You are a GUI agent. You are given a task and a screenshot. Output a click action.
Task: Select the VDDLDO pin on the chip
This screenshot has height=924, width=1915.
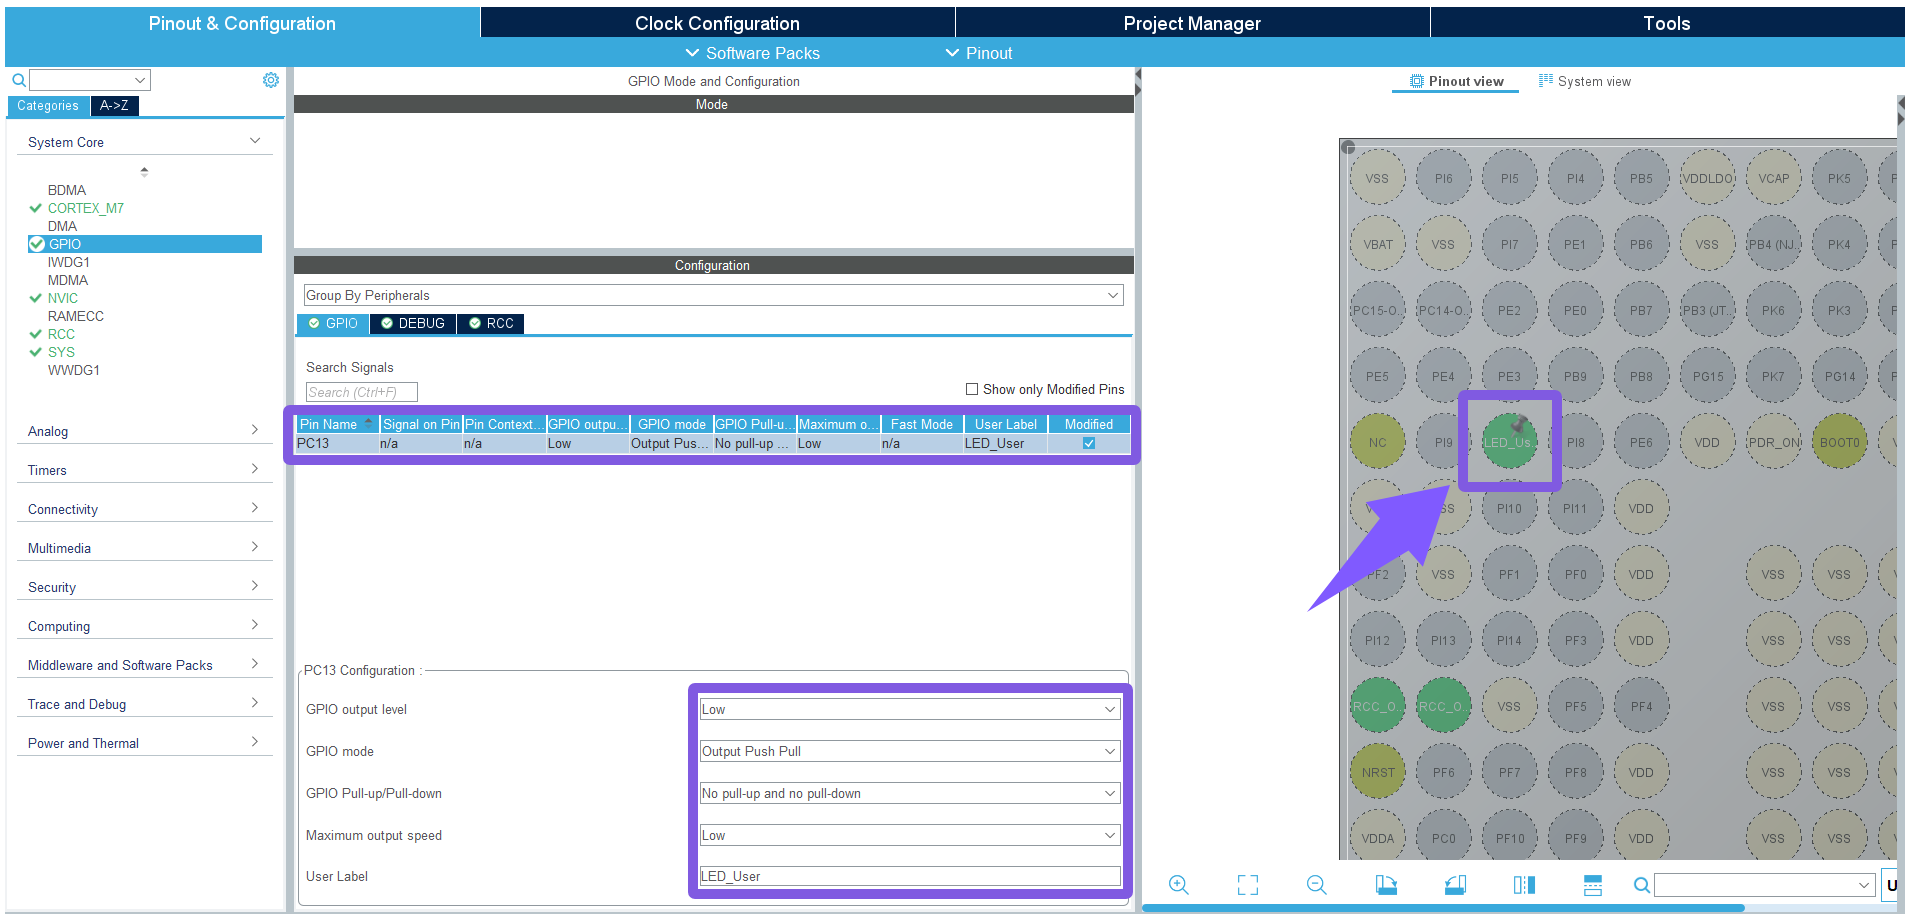(x=1707, y=178)
